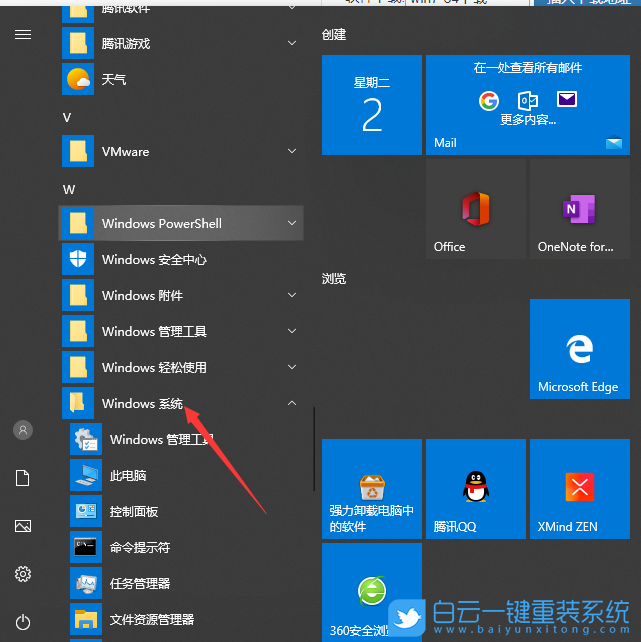Screen dimensions: 641x642
Task: Open 控制面板 icon
Action: 86,511
